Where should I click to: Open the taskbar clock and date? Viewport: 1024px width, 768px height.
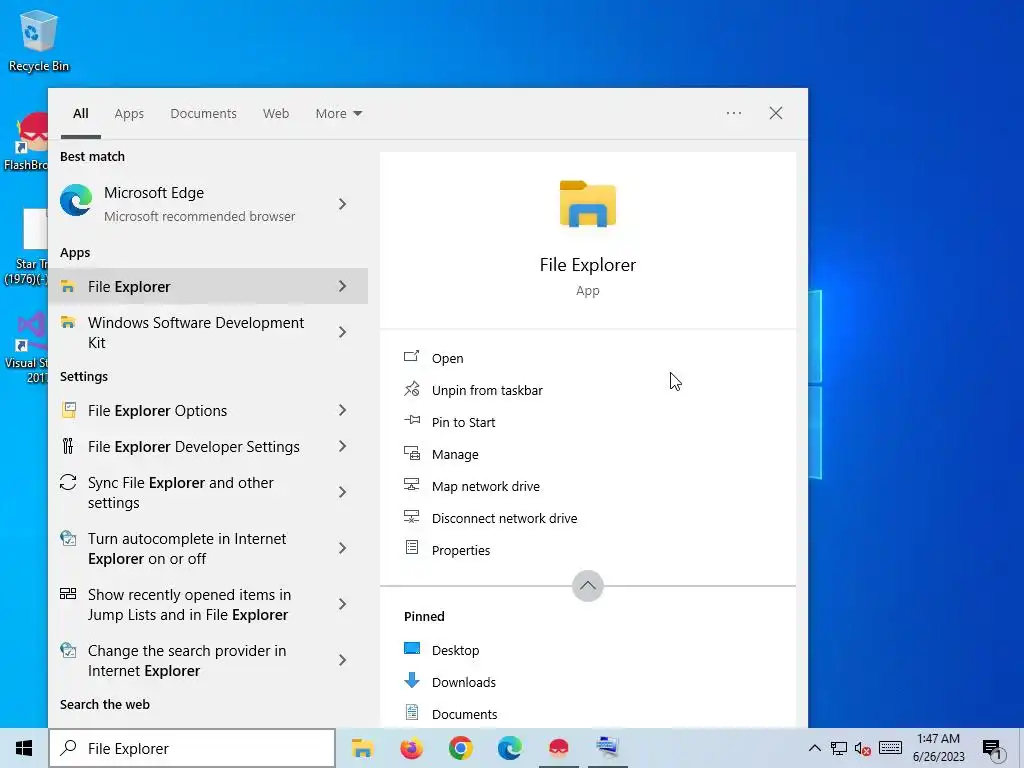(938, 748)
